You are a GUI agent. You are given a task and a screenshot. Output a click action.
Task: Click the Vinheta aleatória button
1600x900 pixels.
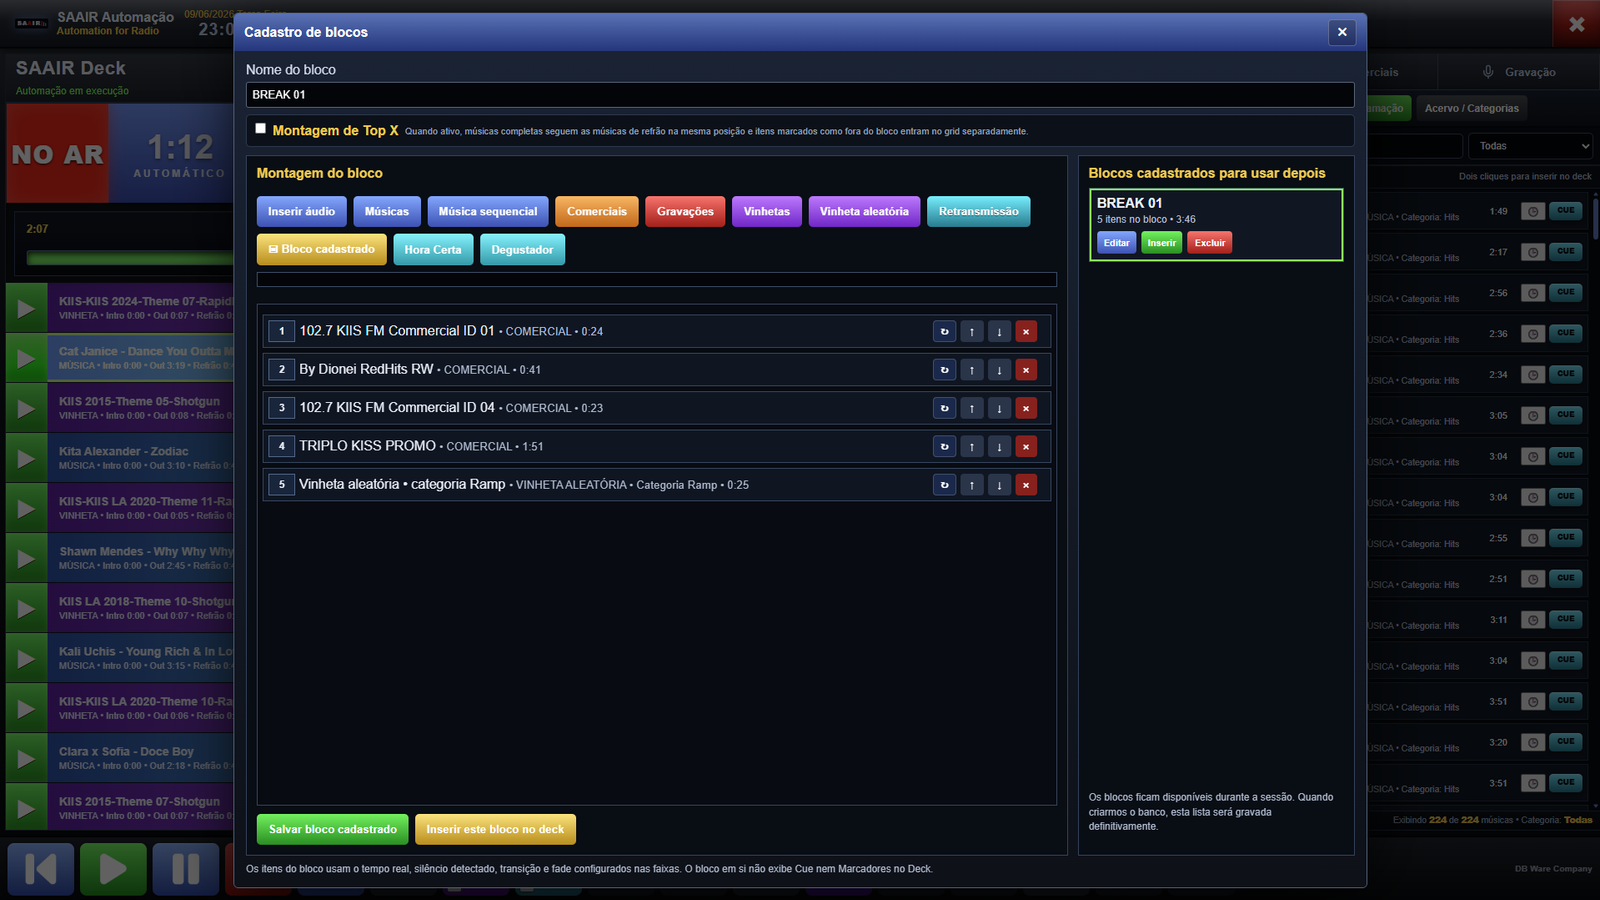click(864, 212)
